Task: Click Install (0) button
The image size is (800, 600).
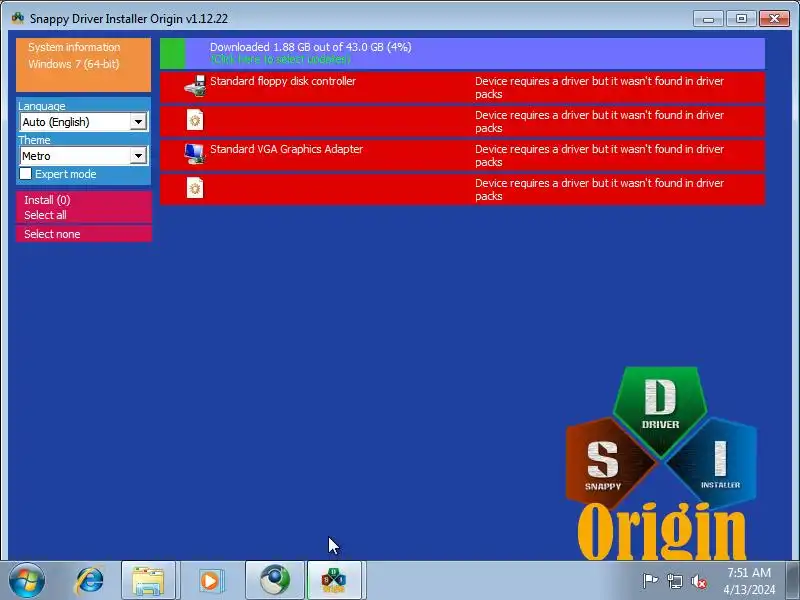Action: coord(47,200)
